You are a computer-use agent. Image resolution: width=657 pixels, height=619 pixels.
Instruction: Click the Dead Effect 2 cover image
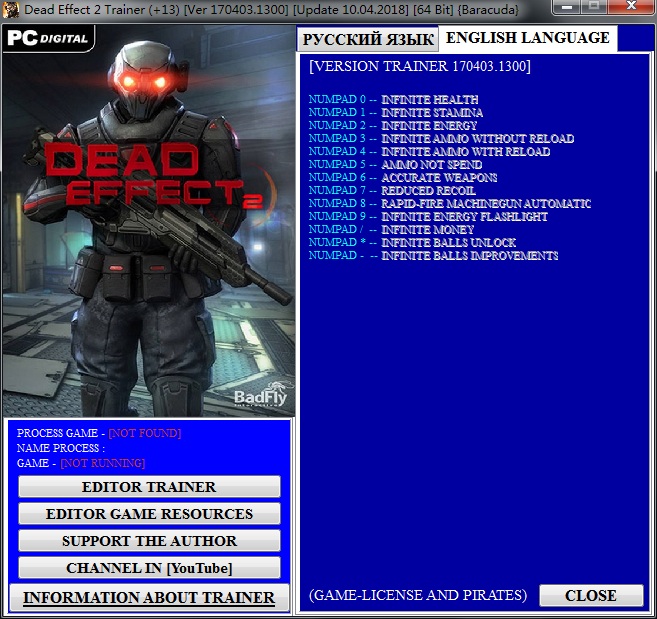[149, 220]
